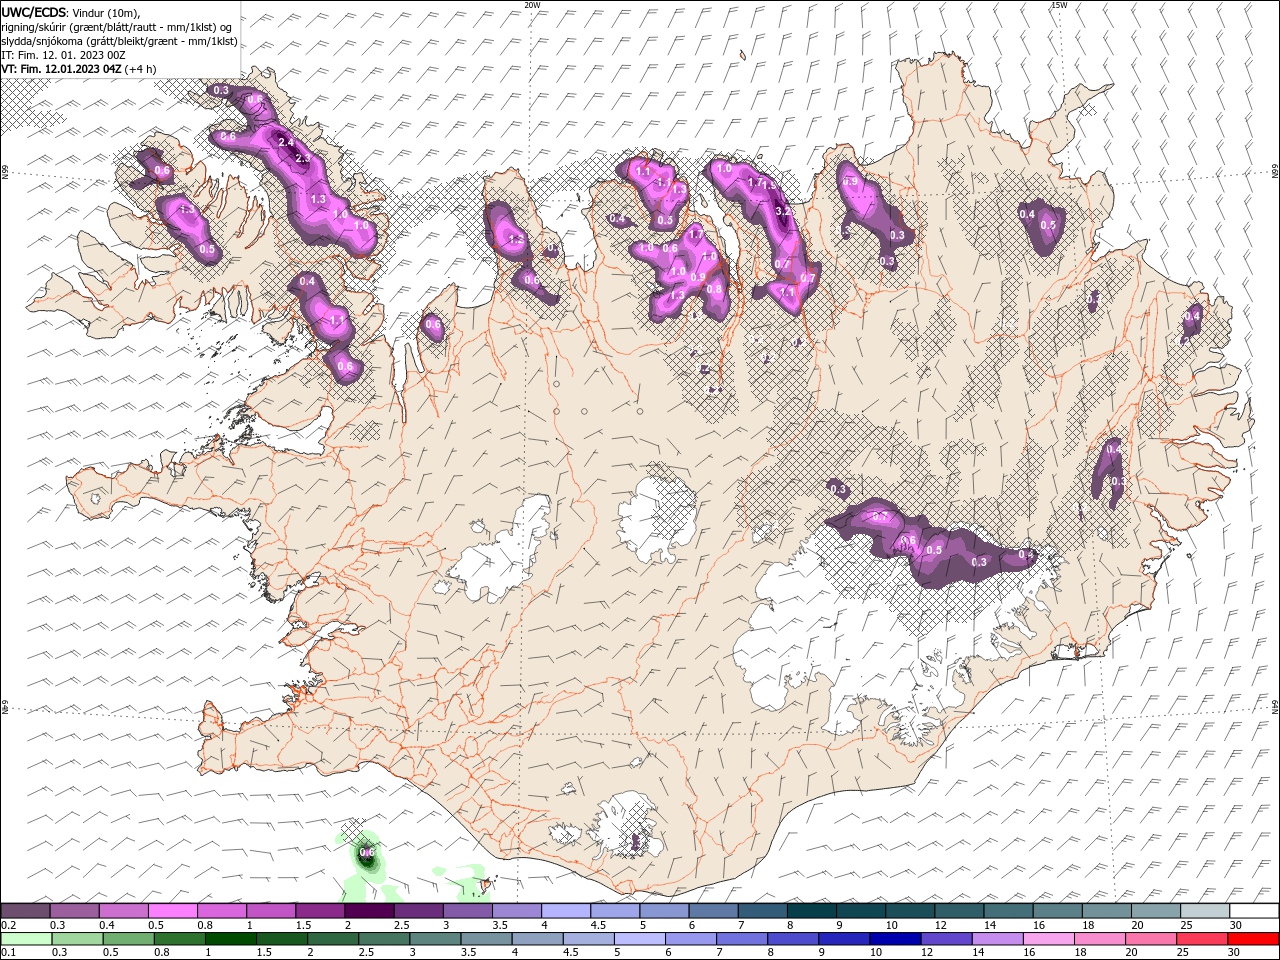Viewport: 1280px width, 960px height.
Task: Click the light grey 25–30 snow legend swatch
Action: pyautogui.click(x=1206, y=911)
